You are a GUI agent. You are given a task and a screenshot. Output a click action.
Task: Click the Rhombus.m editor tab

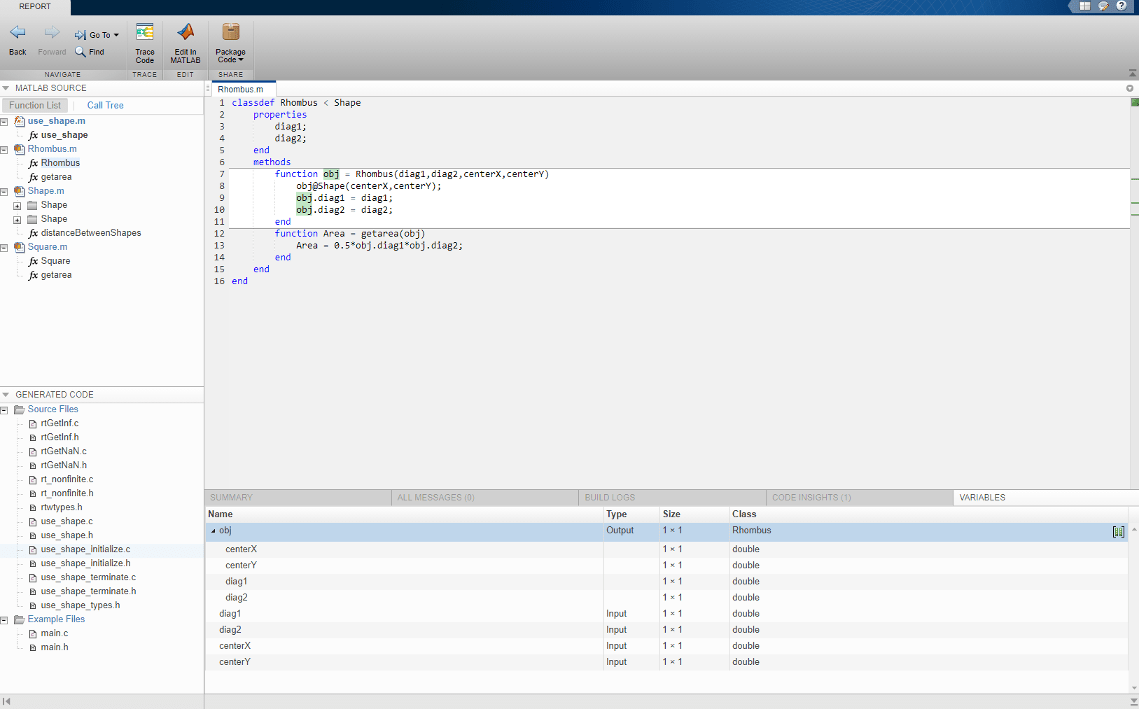coord(240,89)
